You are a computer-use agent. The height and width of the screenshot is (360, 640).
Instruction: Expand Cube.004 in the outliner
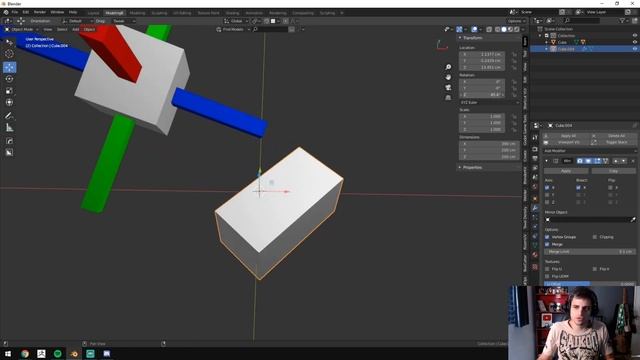[547, 49]
